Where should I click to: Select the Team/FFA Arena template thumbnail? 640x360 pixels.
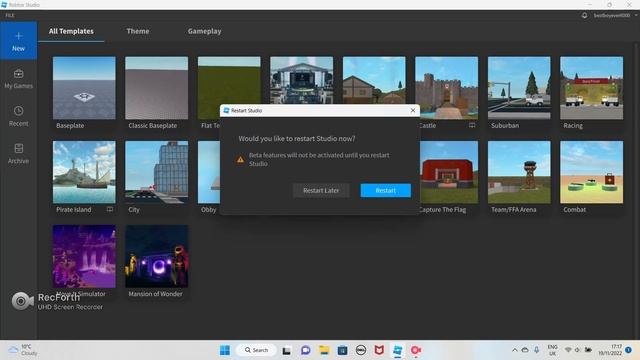pyautogui.click(x=519, y=172)
